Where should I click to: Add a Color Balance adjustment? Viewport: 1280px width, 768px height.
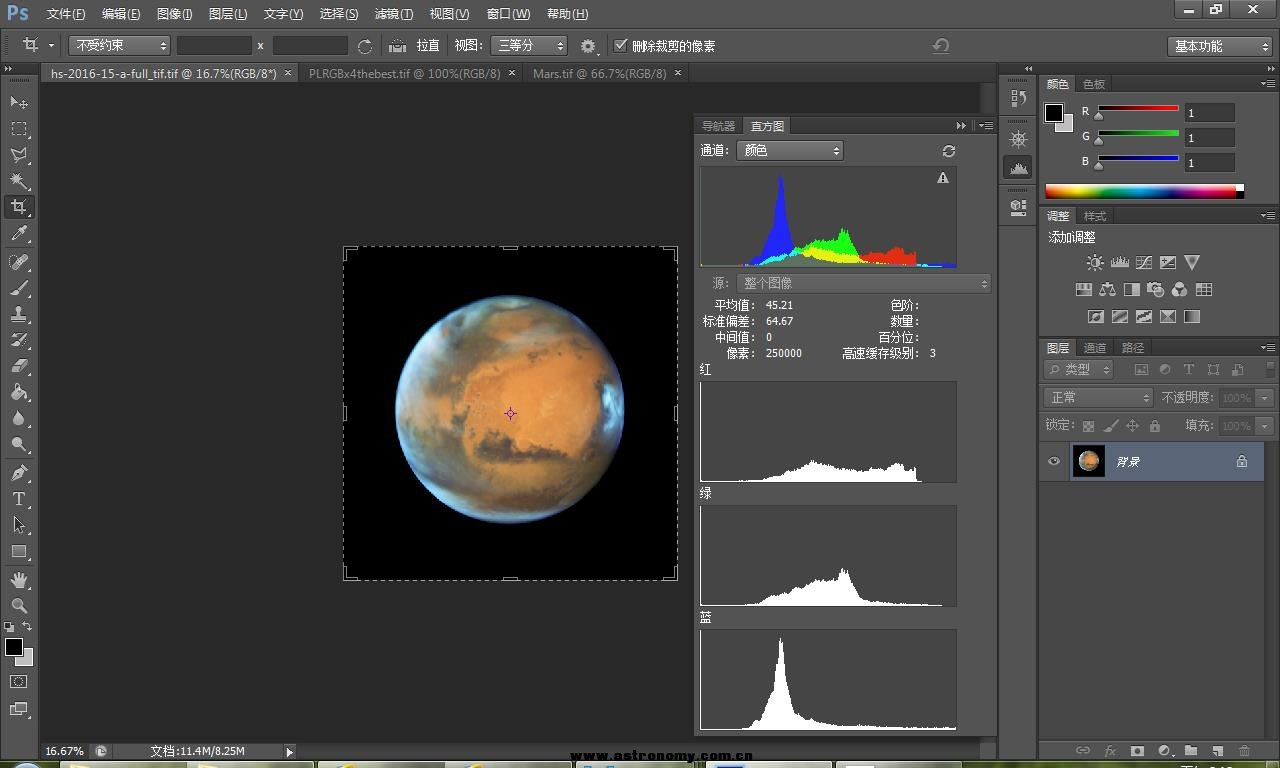1107,290
